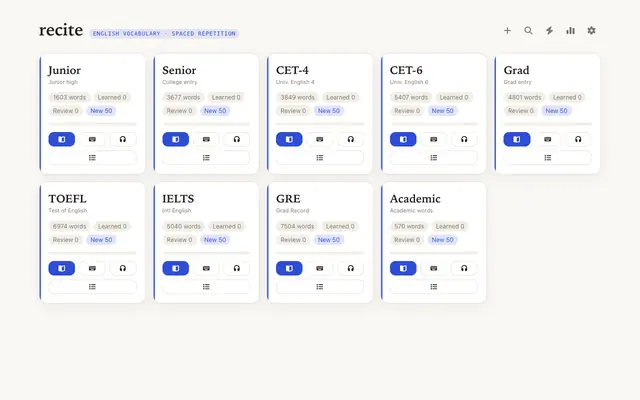The image size is (640, 400).
Task: Click headphones icon on IELTS deck
Action: (237, 268)
